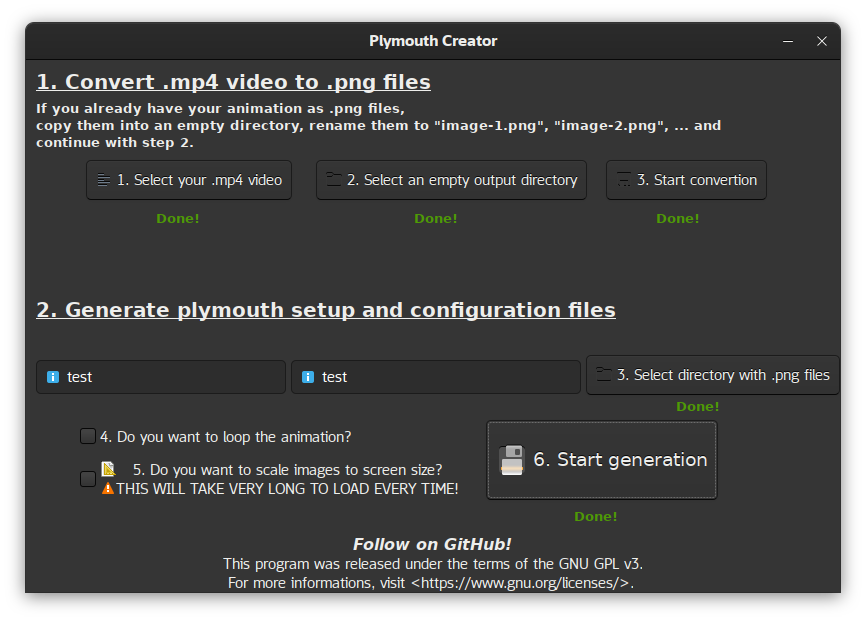Open the 'Follow on GitHub!' link
This screenshot has height=621, width=866.
pos(432,544)
